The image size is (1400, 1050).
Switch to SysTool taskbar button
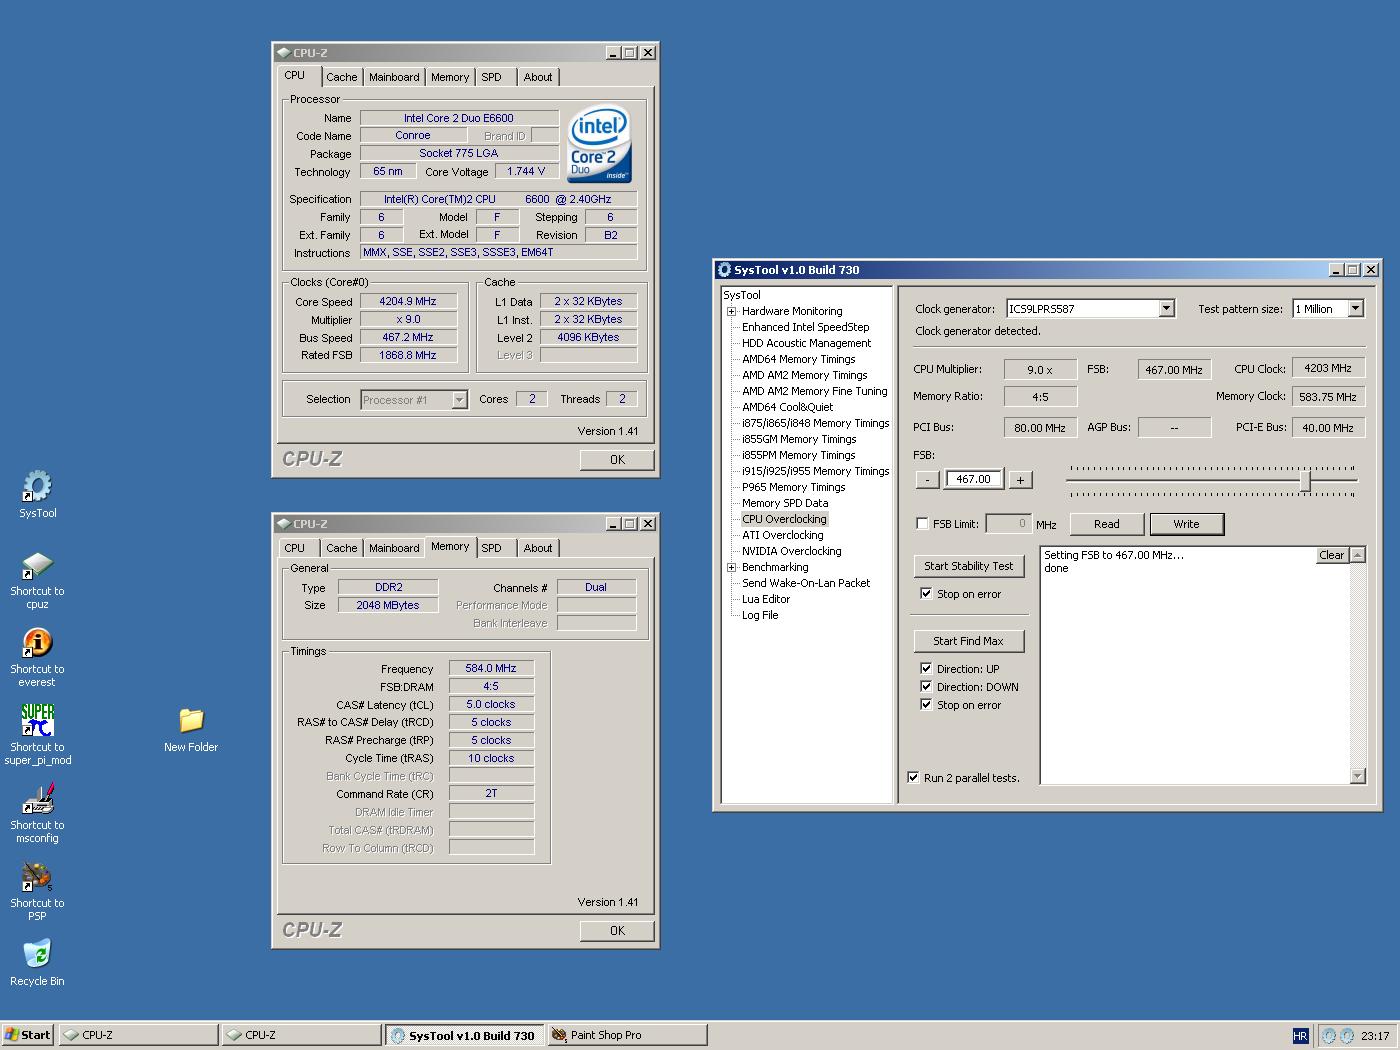[x=465, y=1035]
